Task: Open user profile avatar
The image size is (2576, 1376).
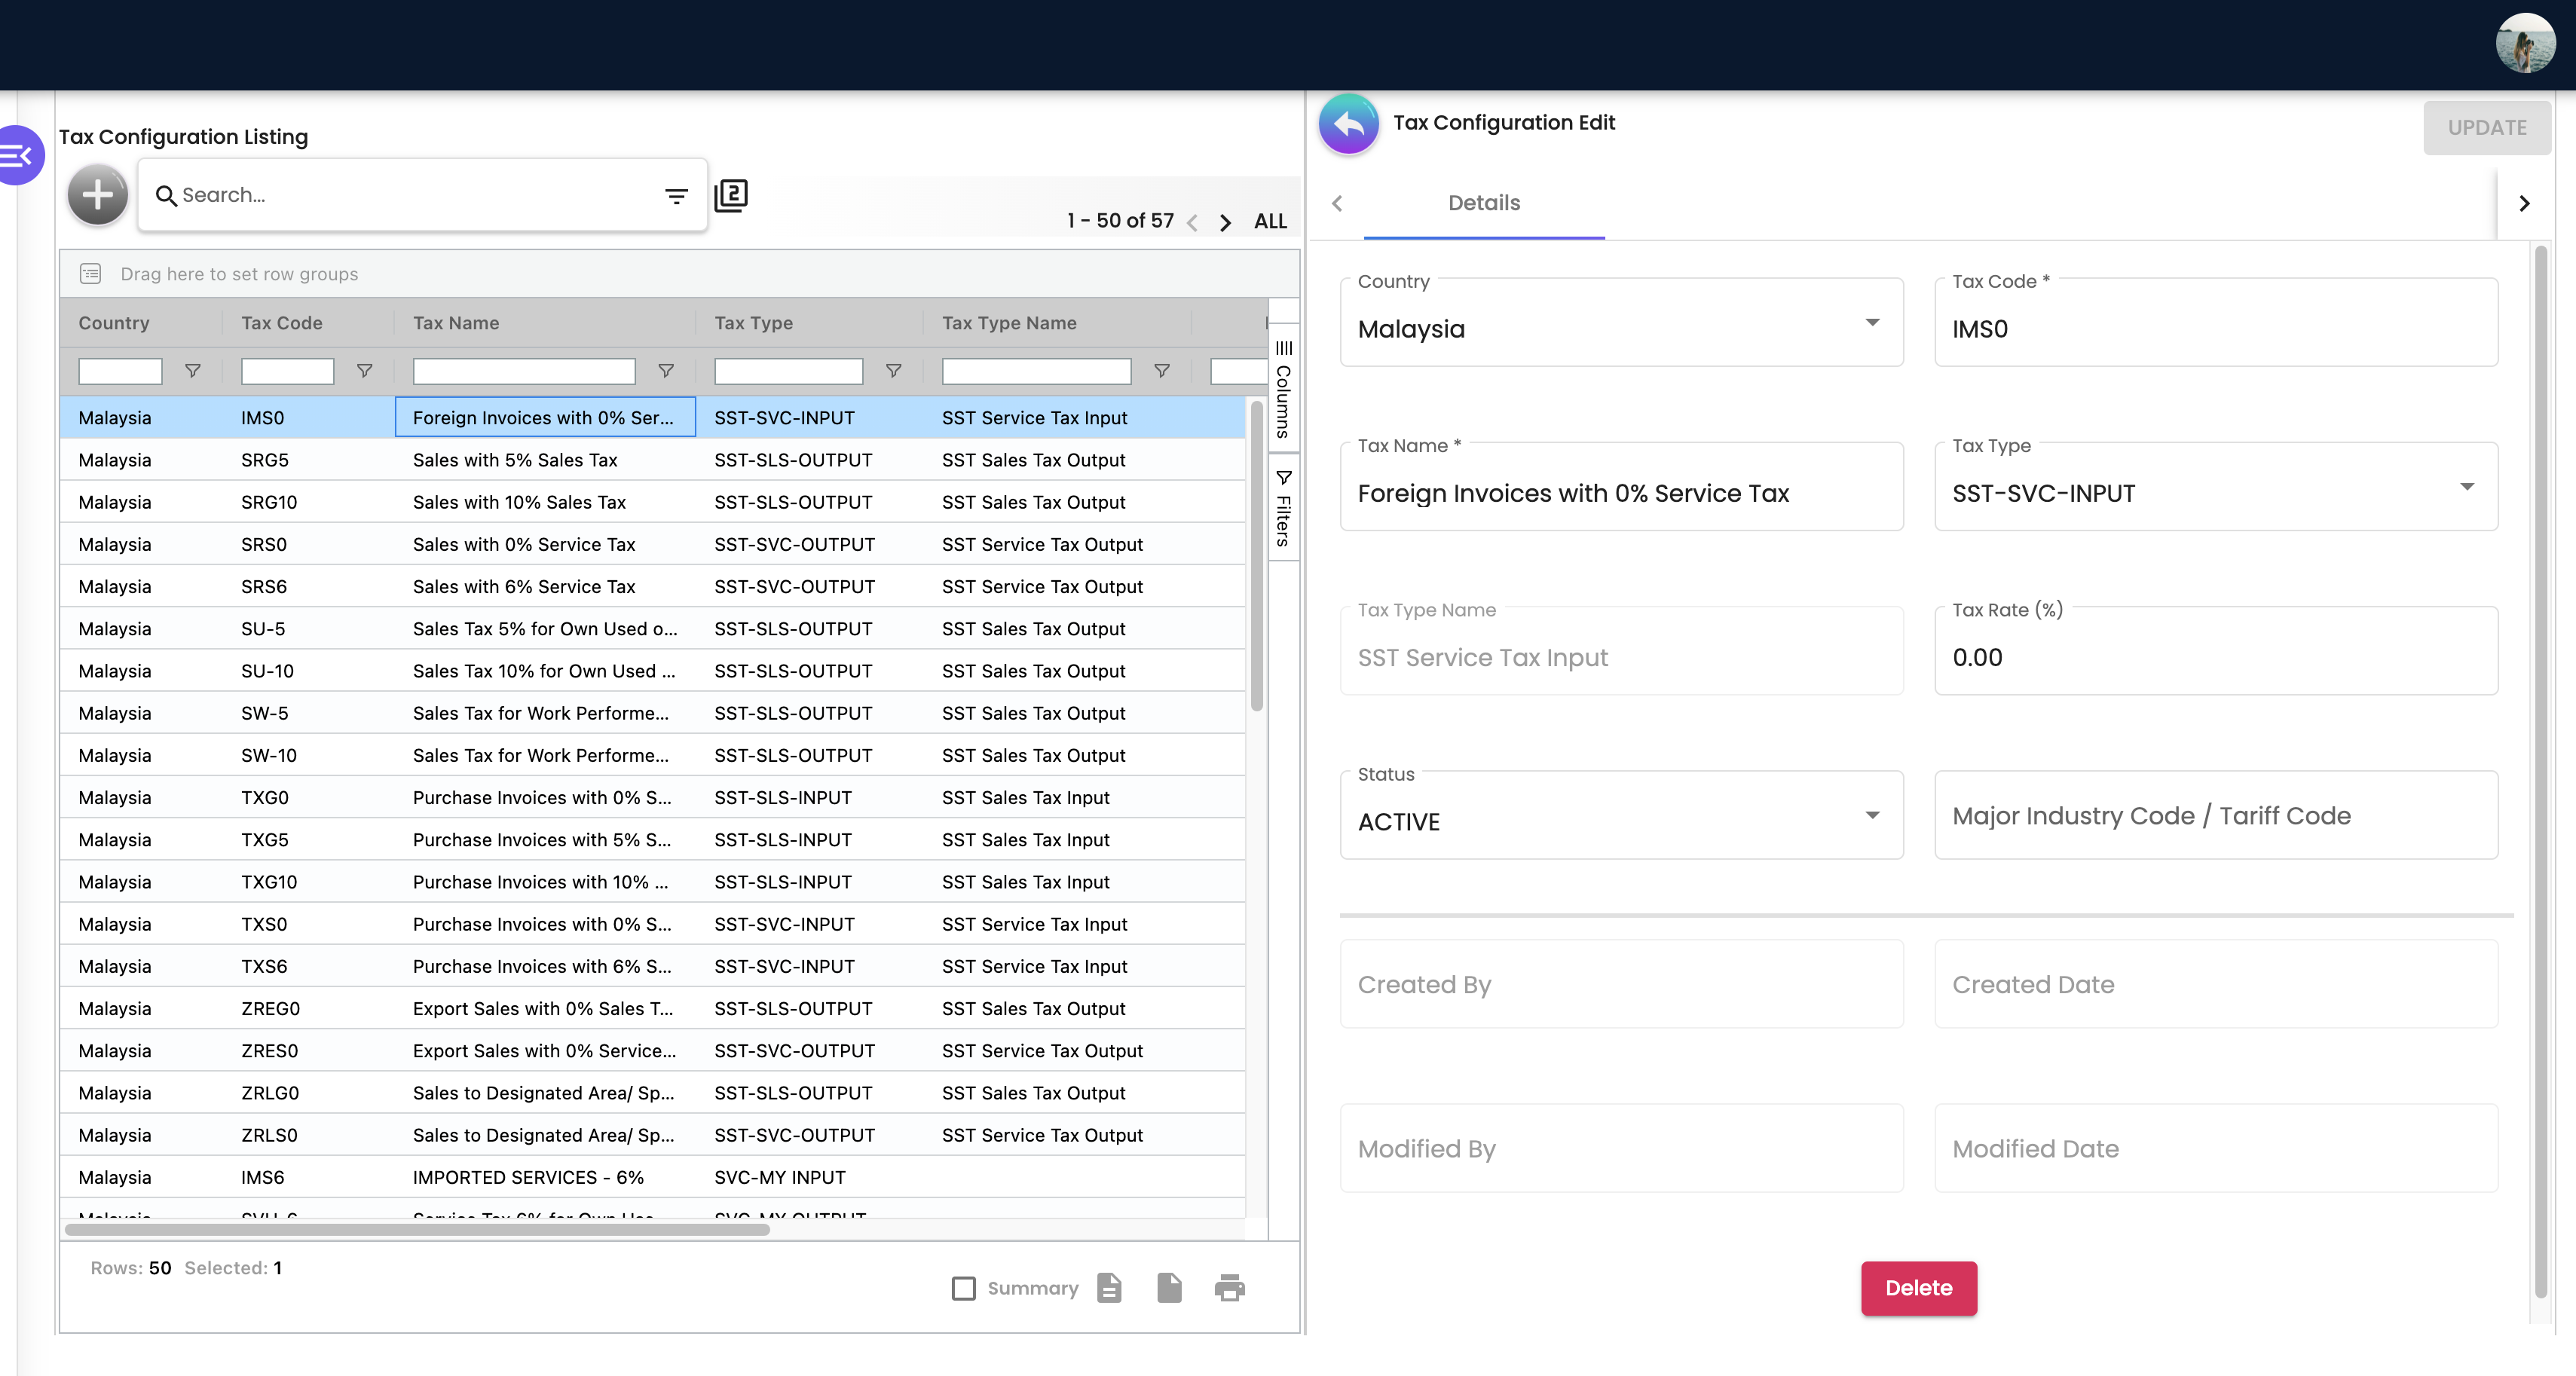Action: [2524, 43]
